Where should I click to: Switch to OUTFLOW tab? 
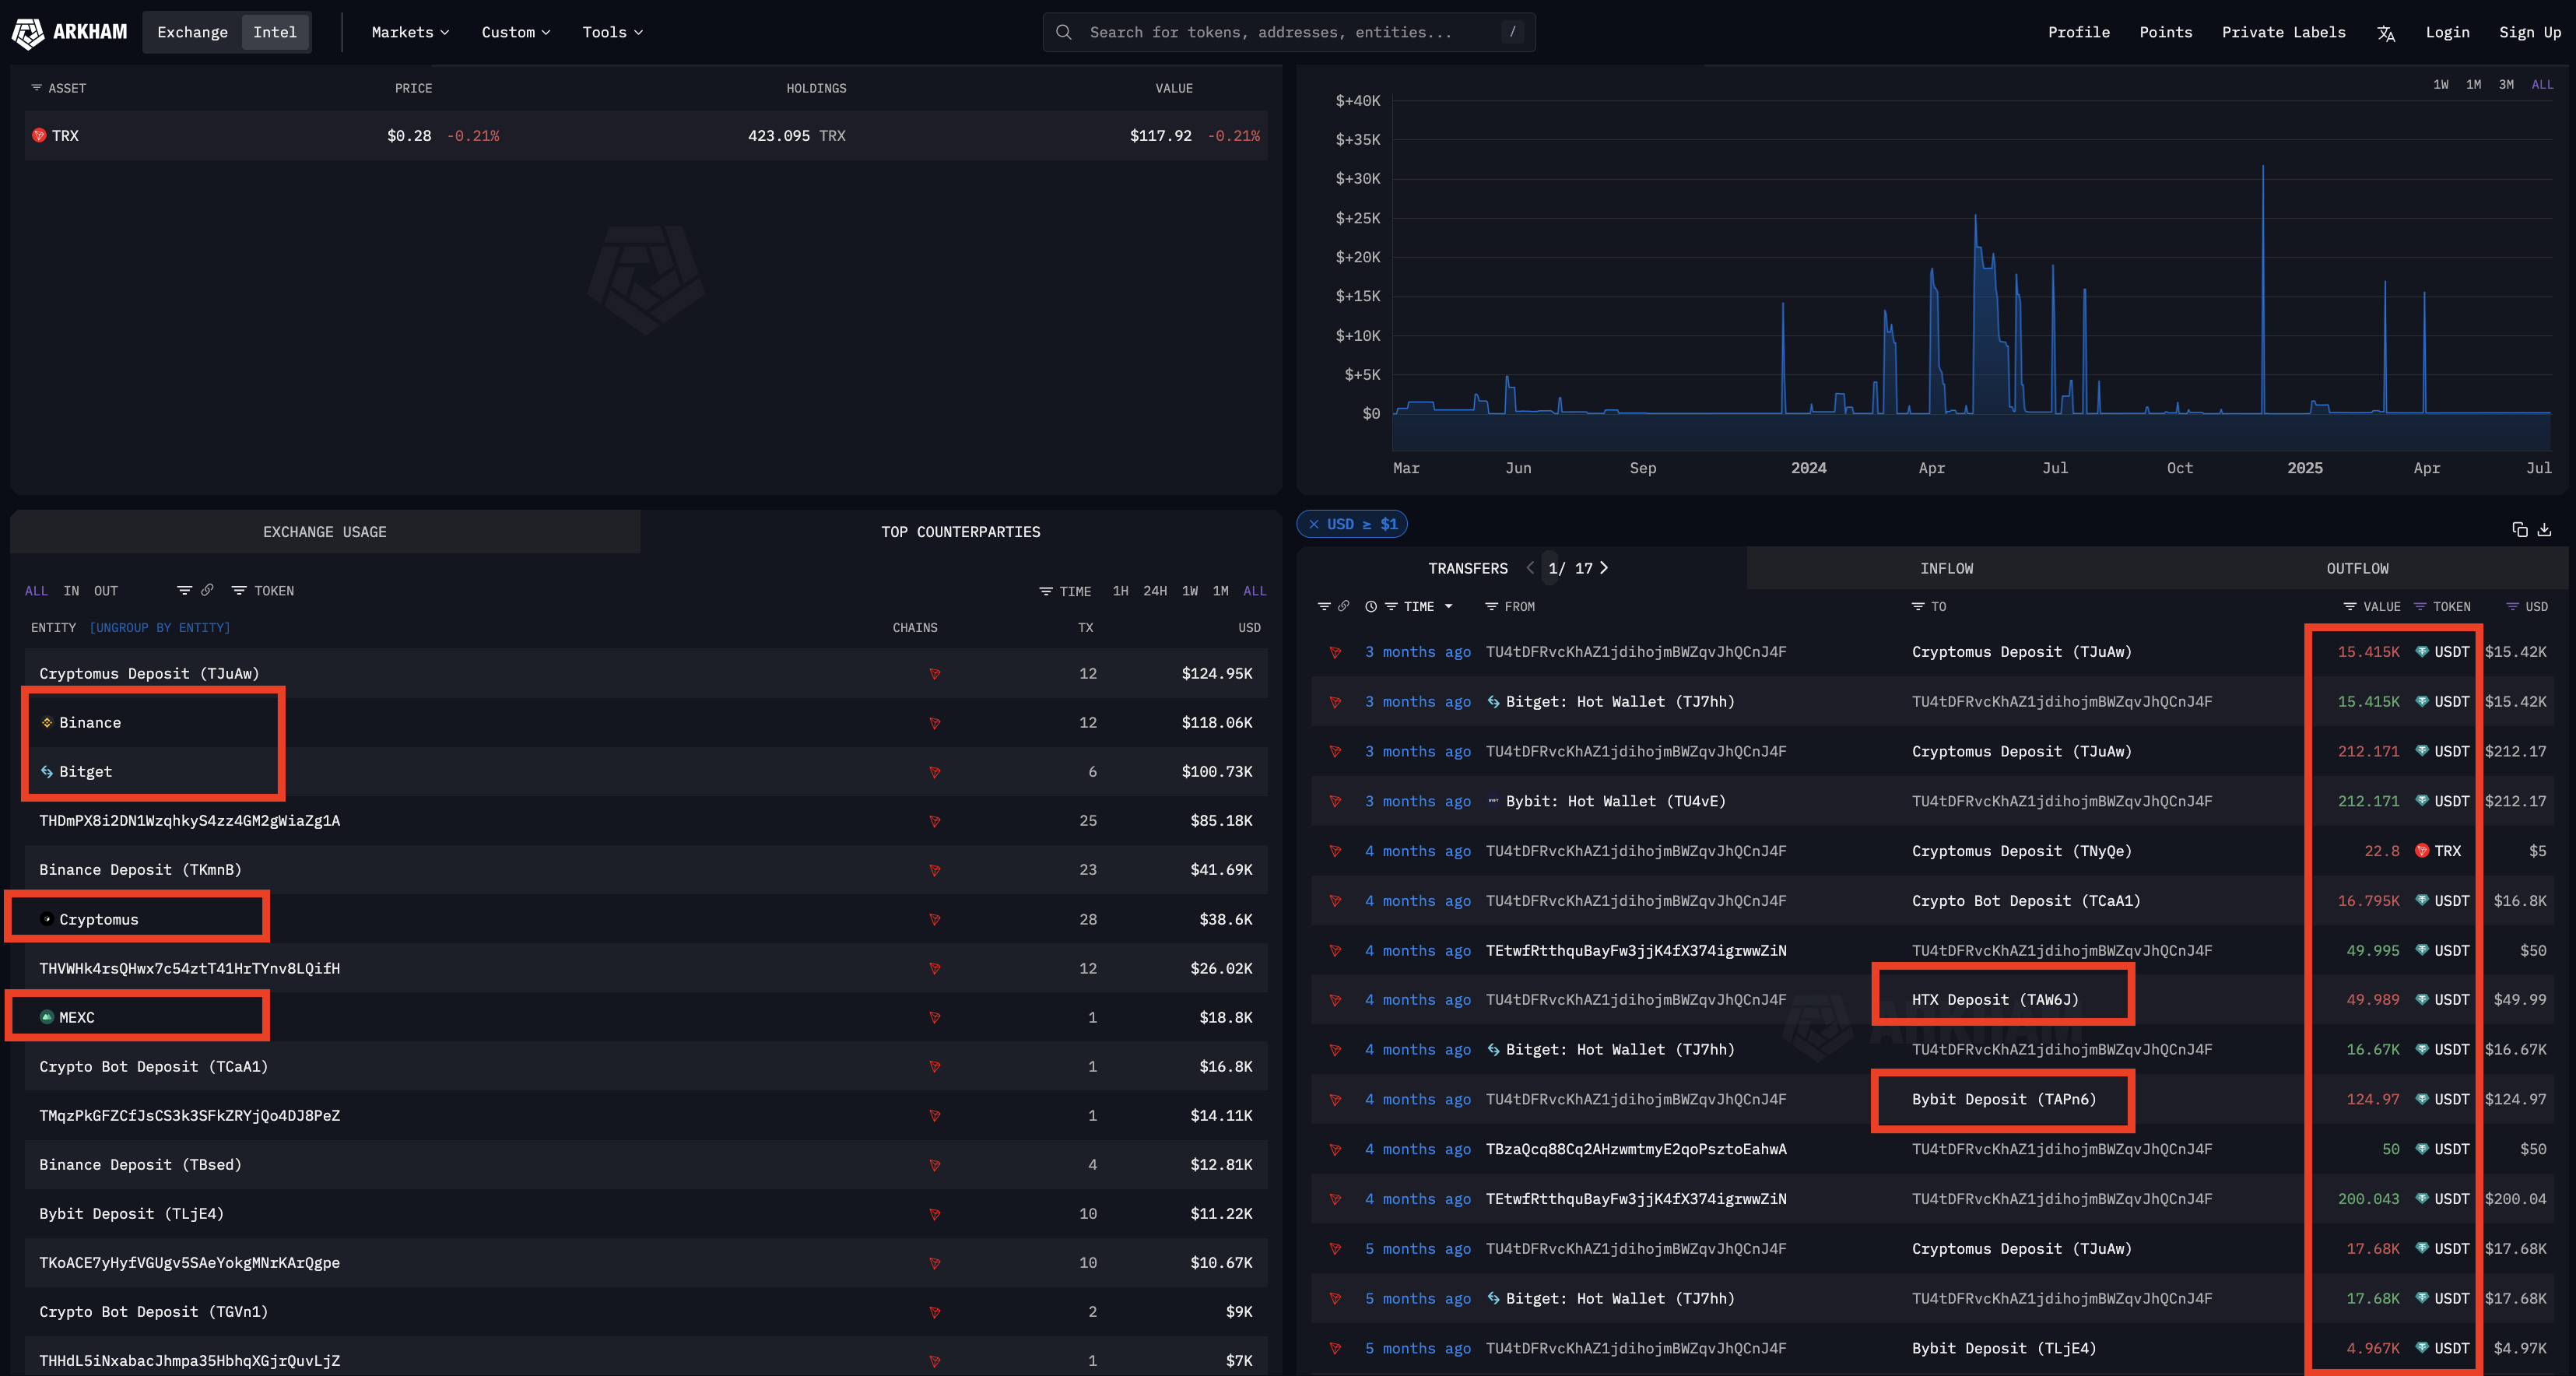tap(2357, 568)
